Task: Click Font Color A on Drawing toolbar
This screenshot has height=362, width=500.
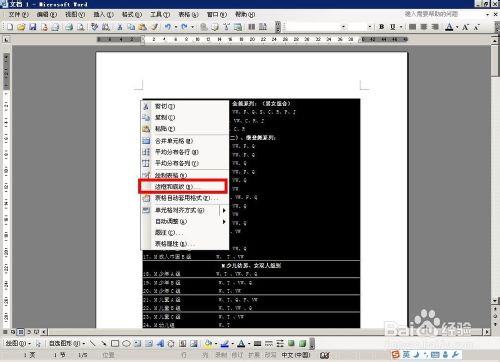Action: 241,343
